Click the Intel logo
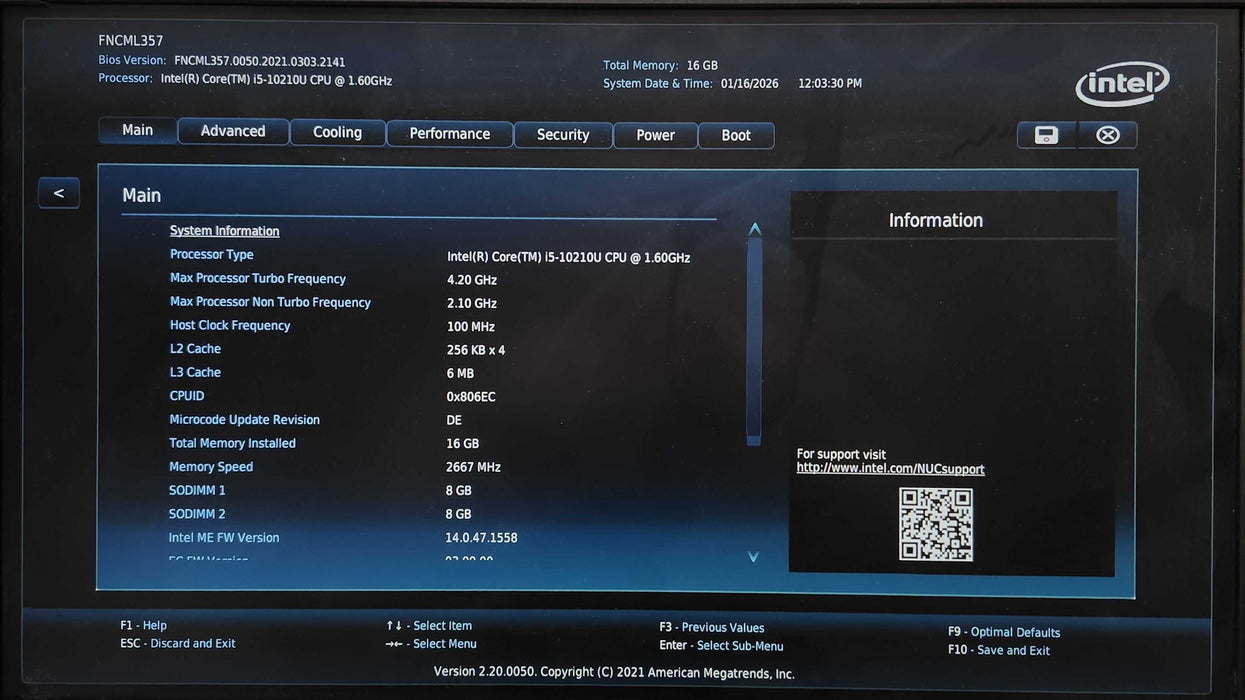 click(x=1122, y=84)
